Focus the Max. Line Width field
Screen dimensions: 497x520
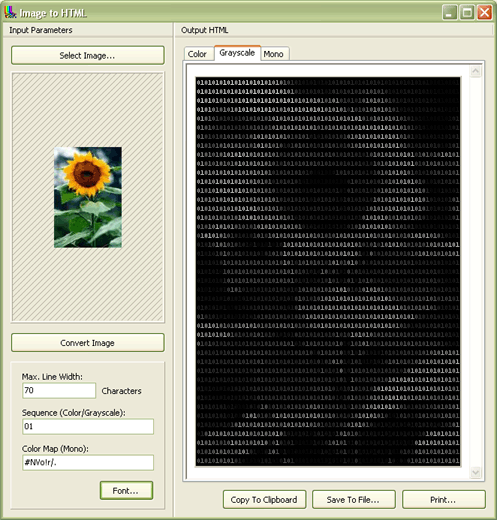[x=59, y=390]
